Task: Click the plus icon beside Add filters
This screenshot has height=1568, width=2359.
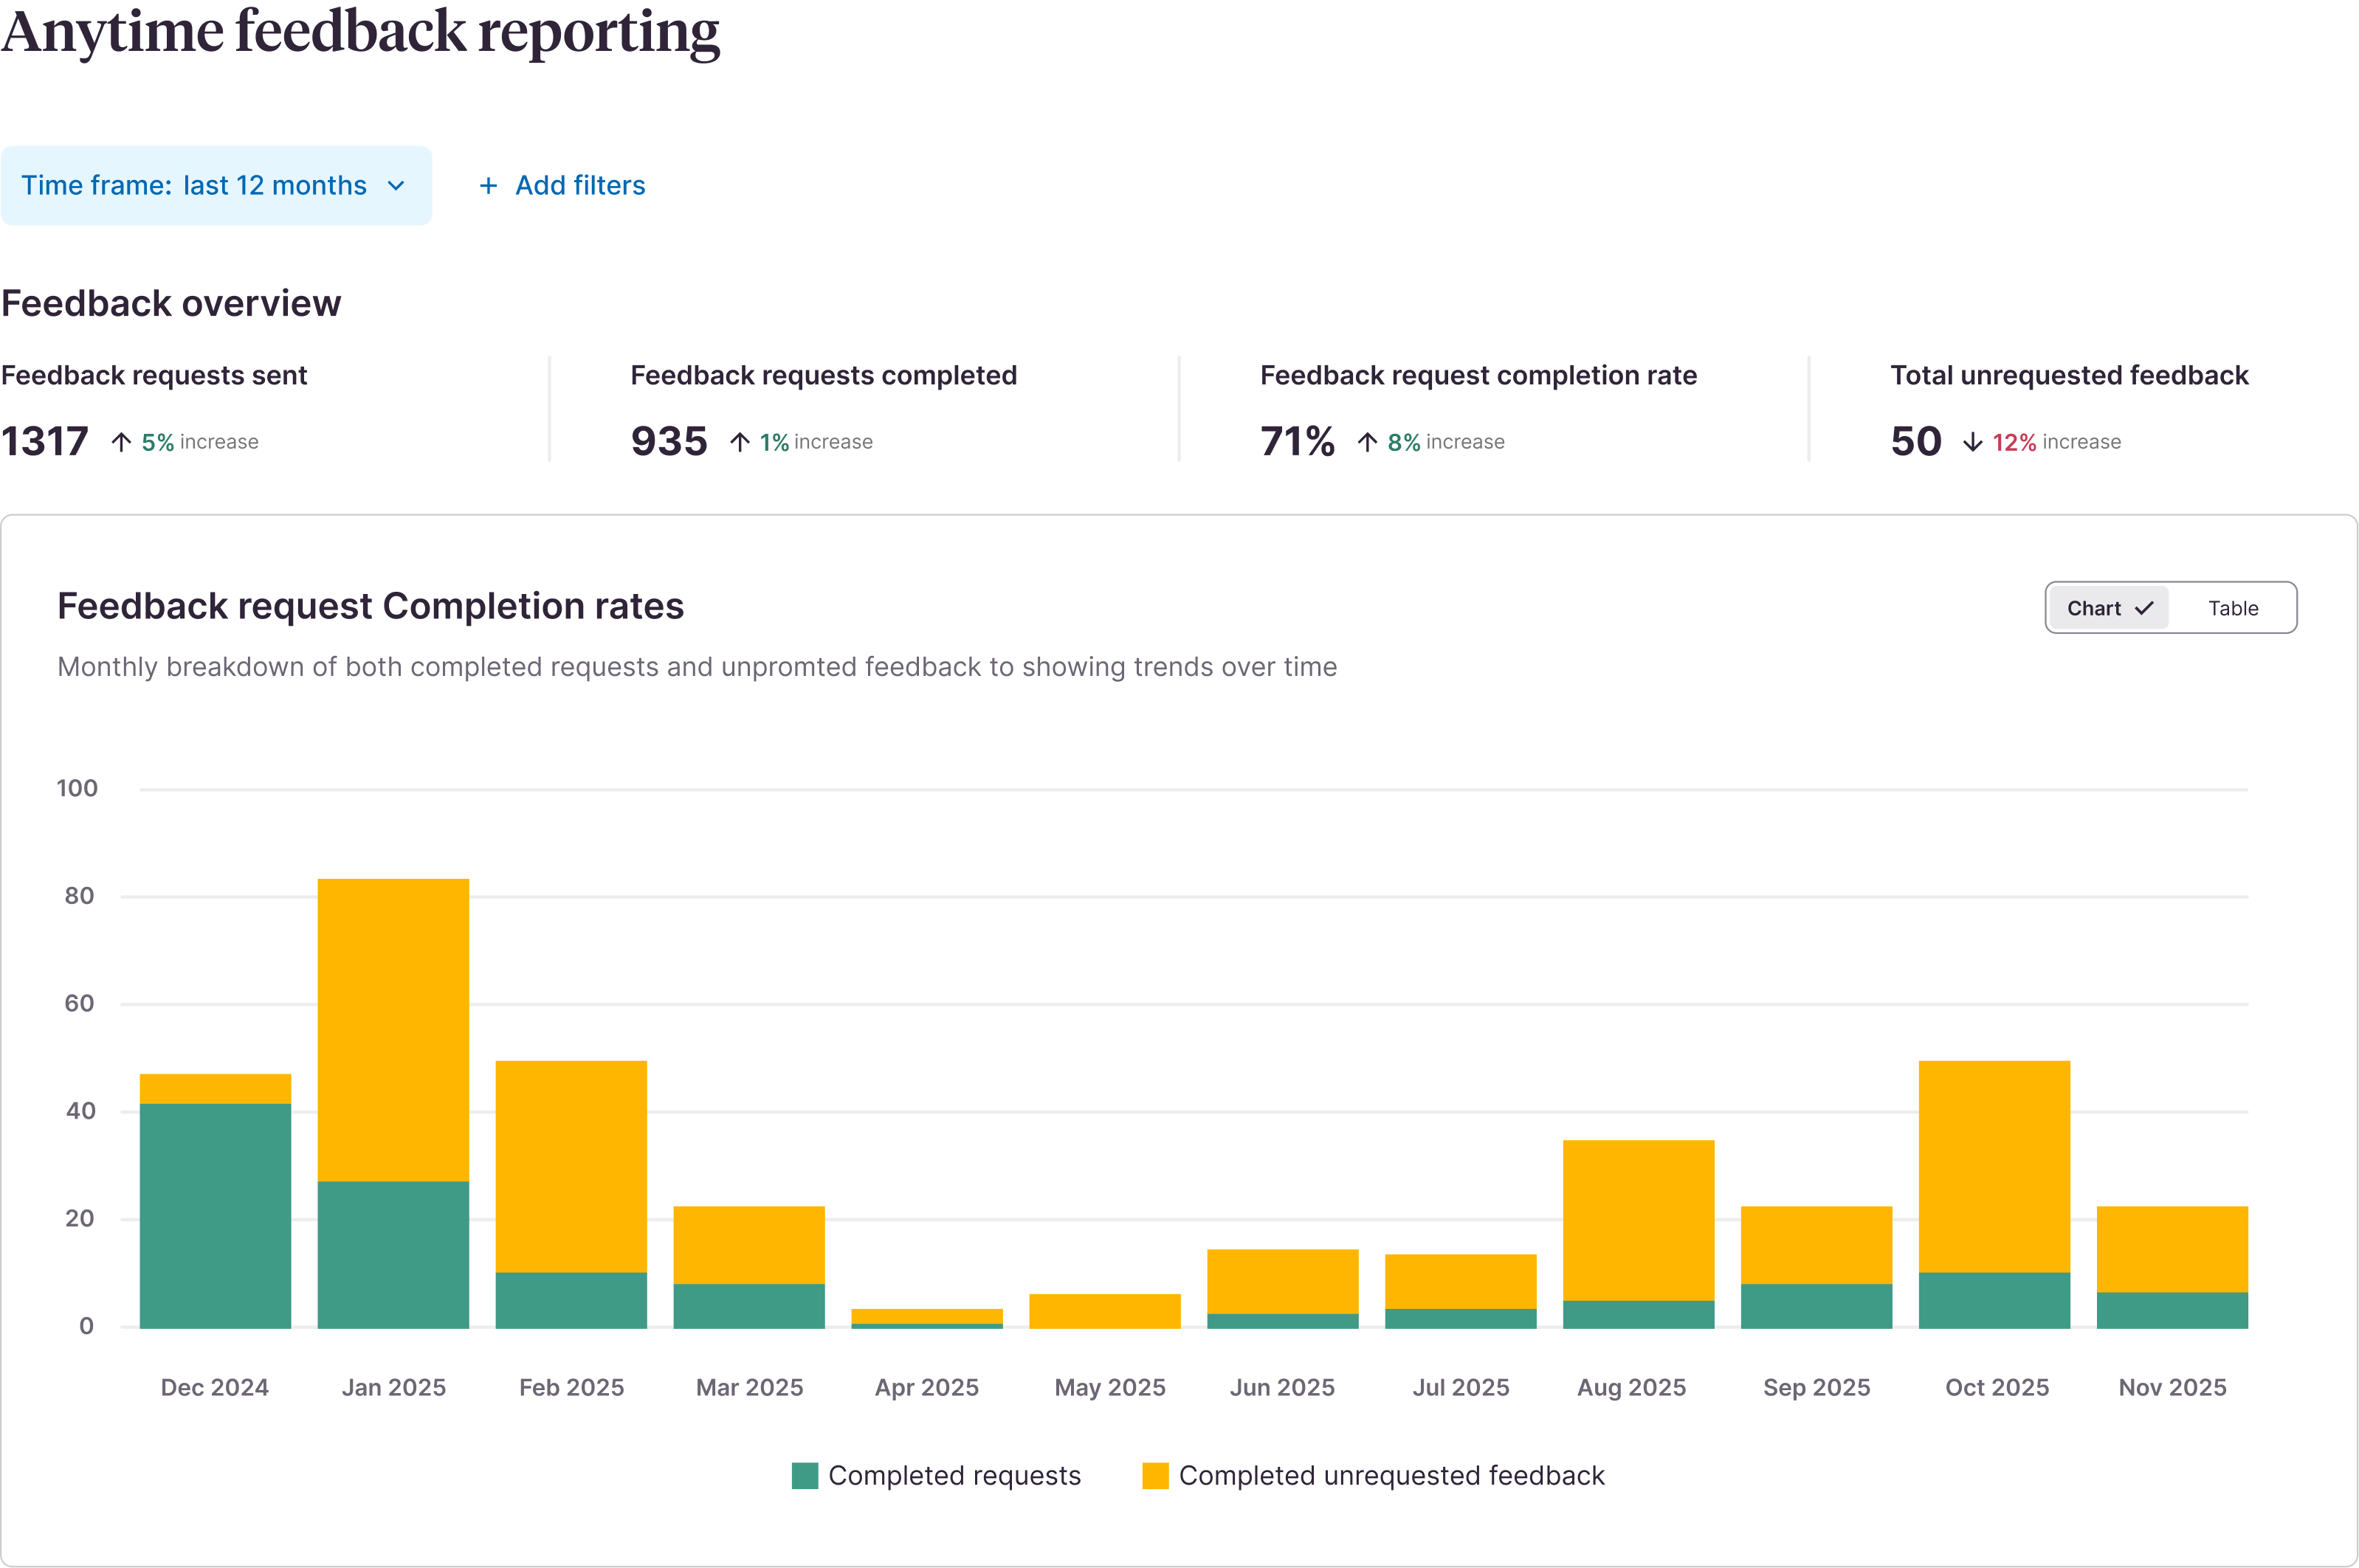Action: pyautogui.click(x=488, y=186)
